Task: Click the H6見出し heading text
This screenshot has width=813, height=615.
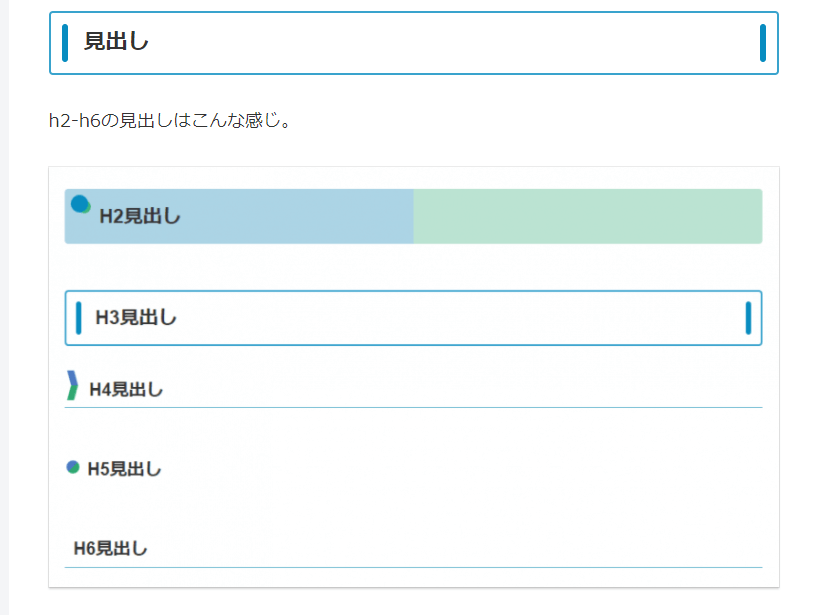Action: pyautogui.click(x=110, y=549)
